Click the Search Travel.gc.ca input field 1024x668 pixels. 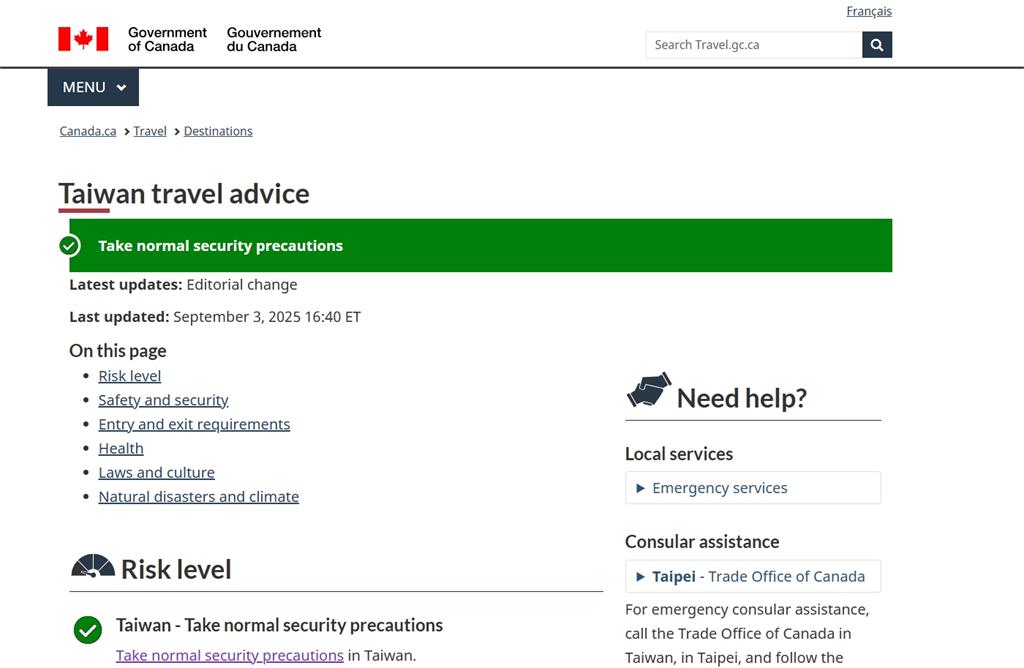pyautogui.click(x=753, y=45)
